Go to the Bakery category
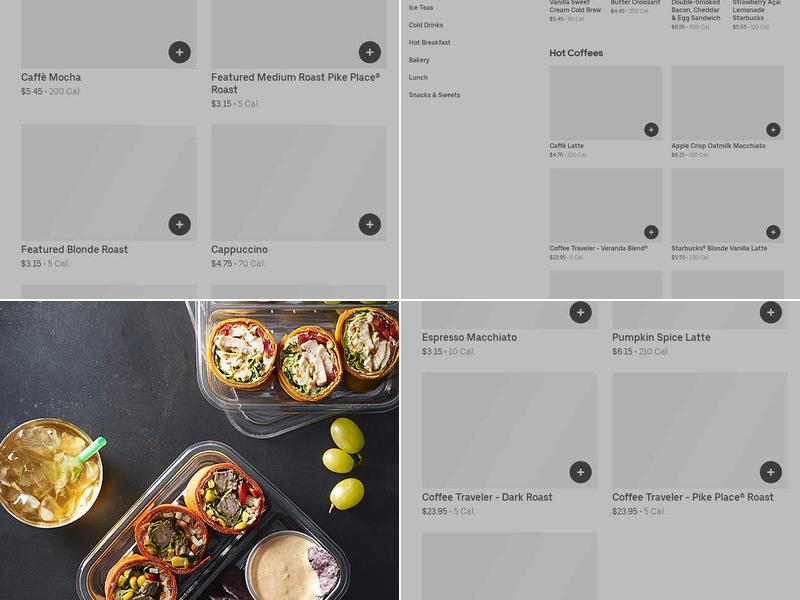800x600 pixels. click(419, 60)
